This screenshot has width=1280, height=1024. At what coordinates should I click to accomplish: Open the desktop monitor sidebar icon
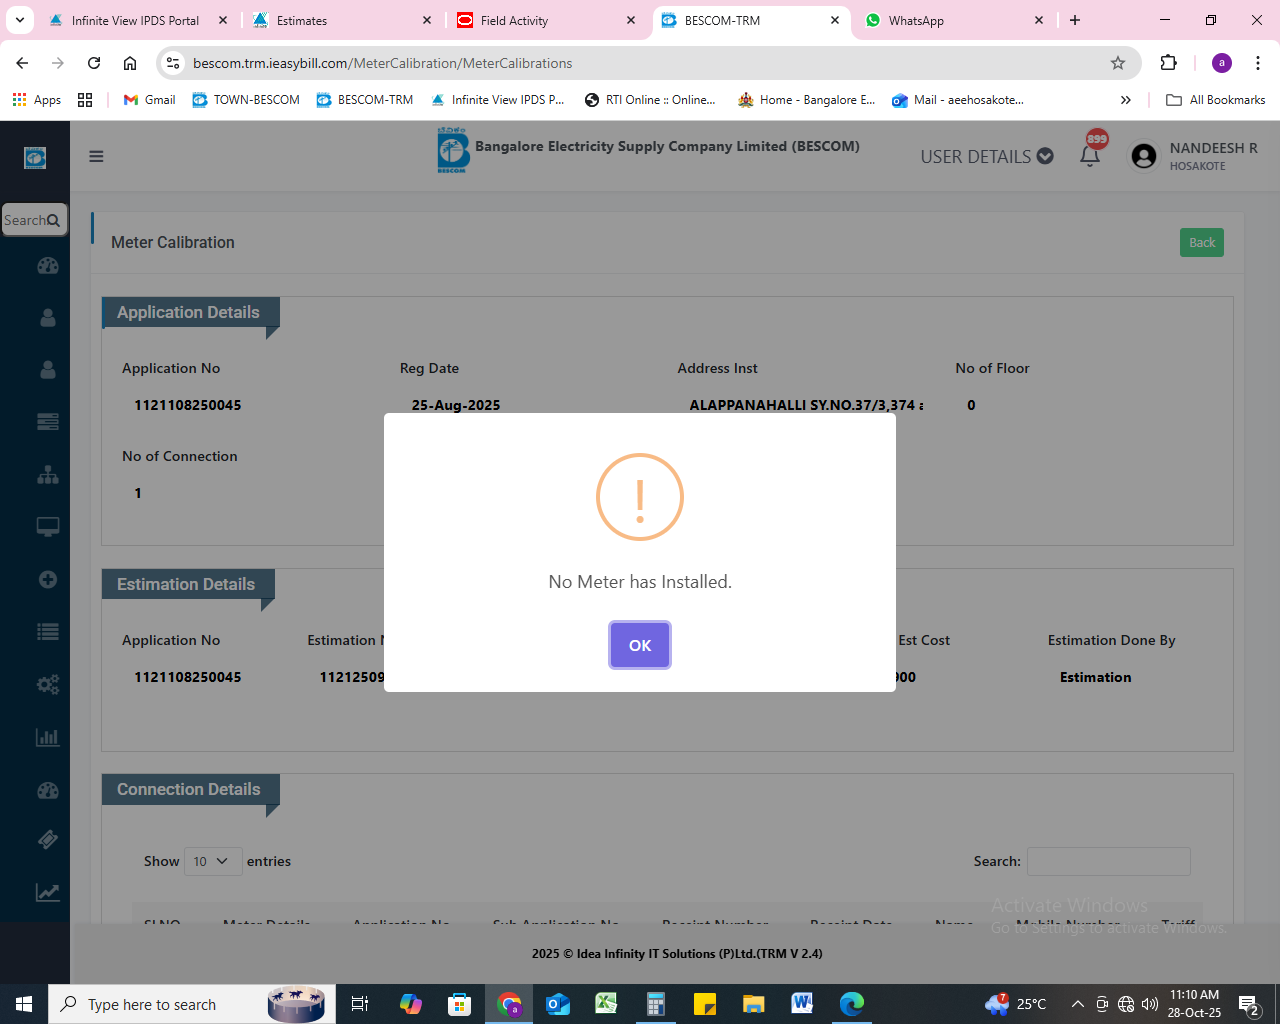pos(47,527)
